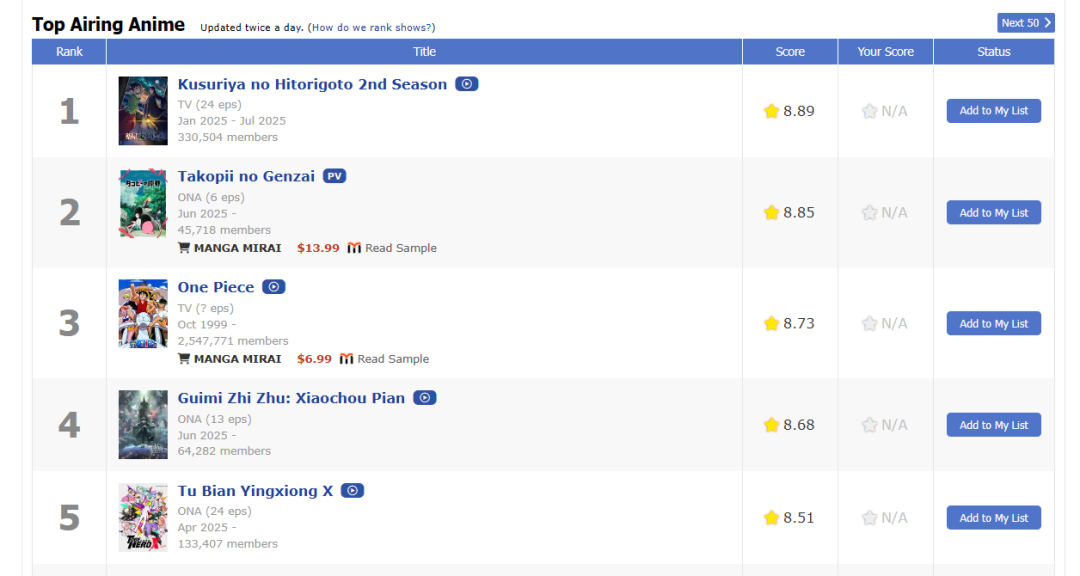Click gray Your Score star in Tu Bian Yingxiong X row

coord(869,517)
